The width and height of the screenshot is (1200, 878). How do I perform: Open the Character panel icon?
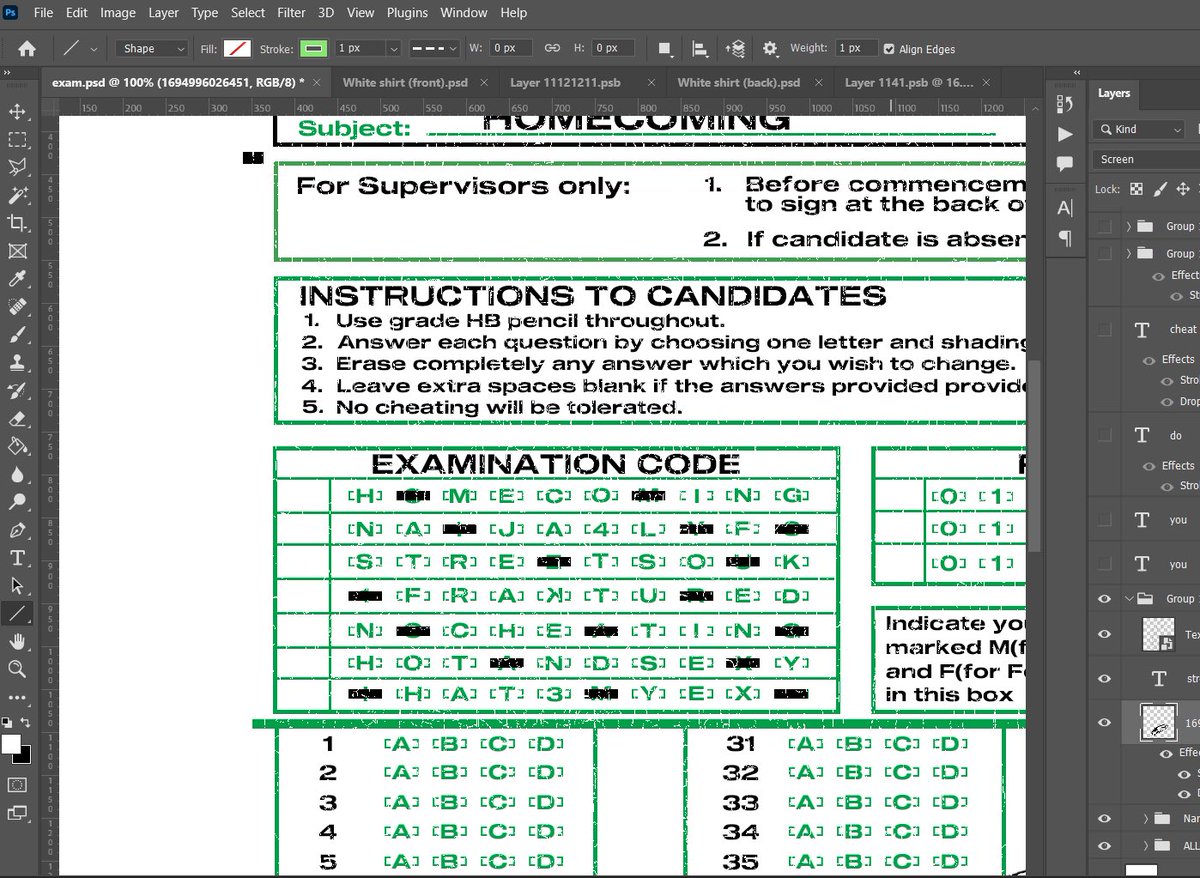point(1064,208)
